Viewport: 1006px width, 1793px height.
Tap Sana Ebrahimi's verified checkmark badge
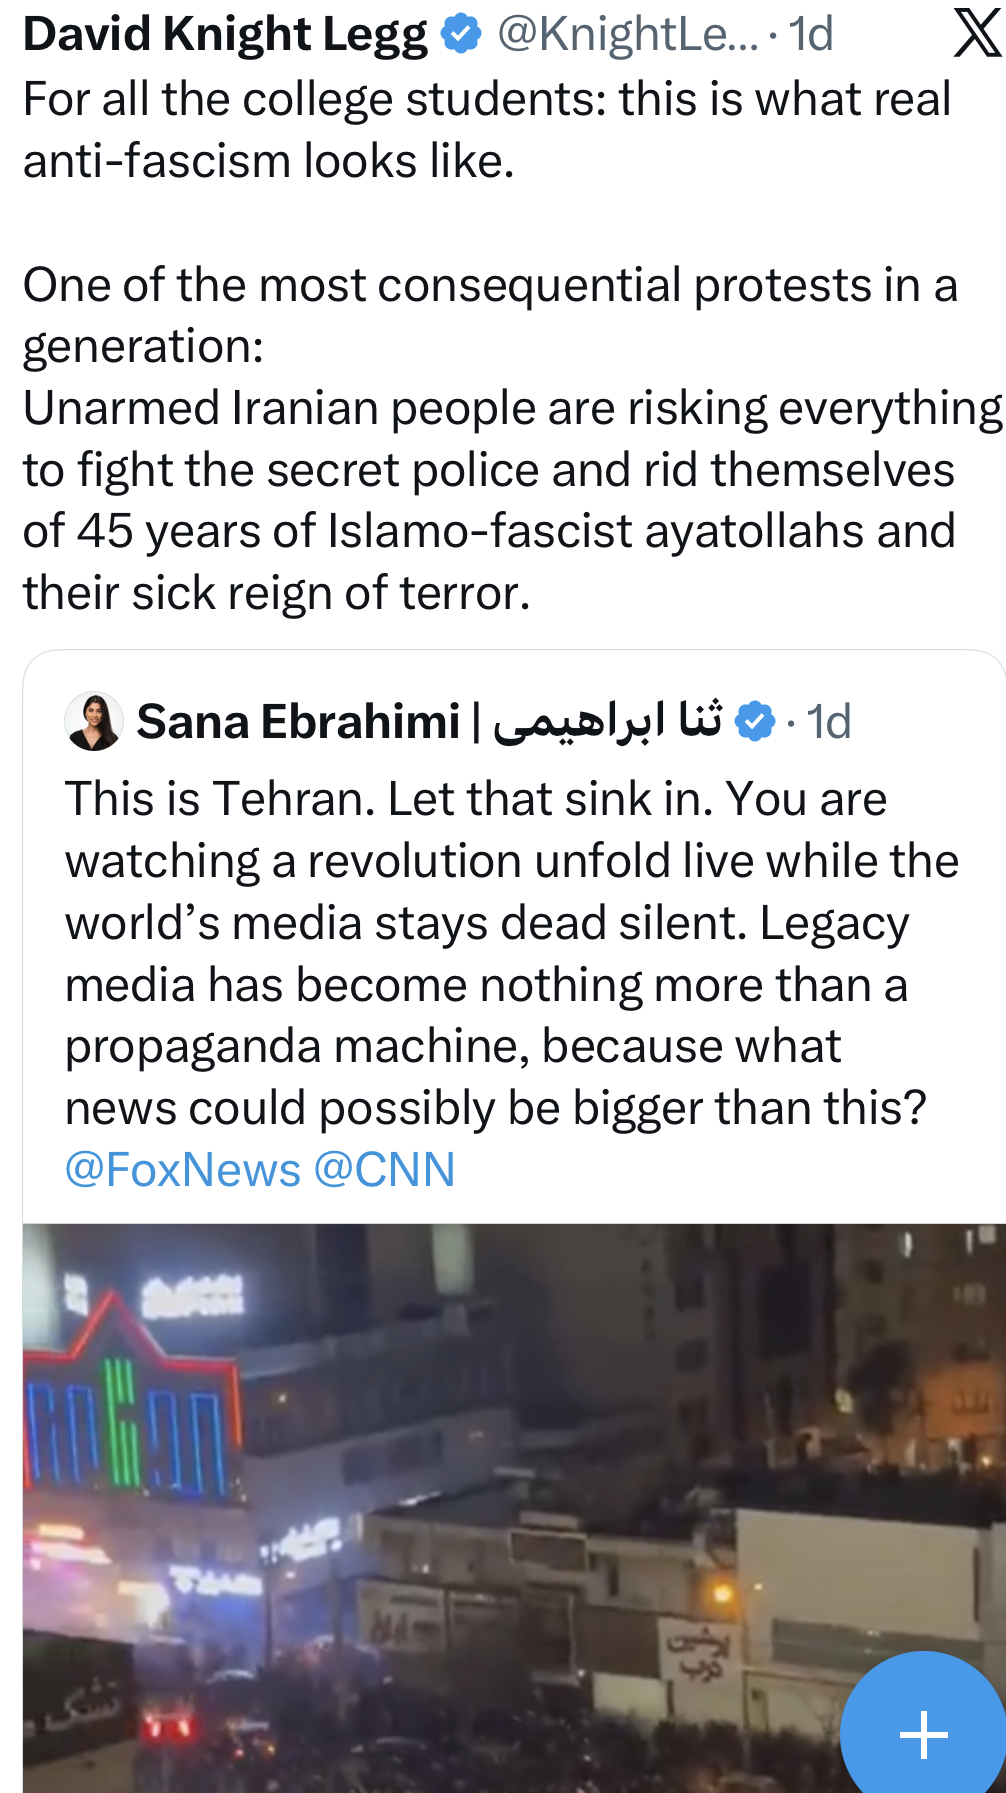(755, 721)
